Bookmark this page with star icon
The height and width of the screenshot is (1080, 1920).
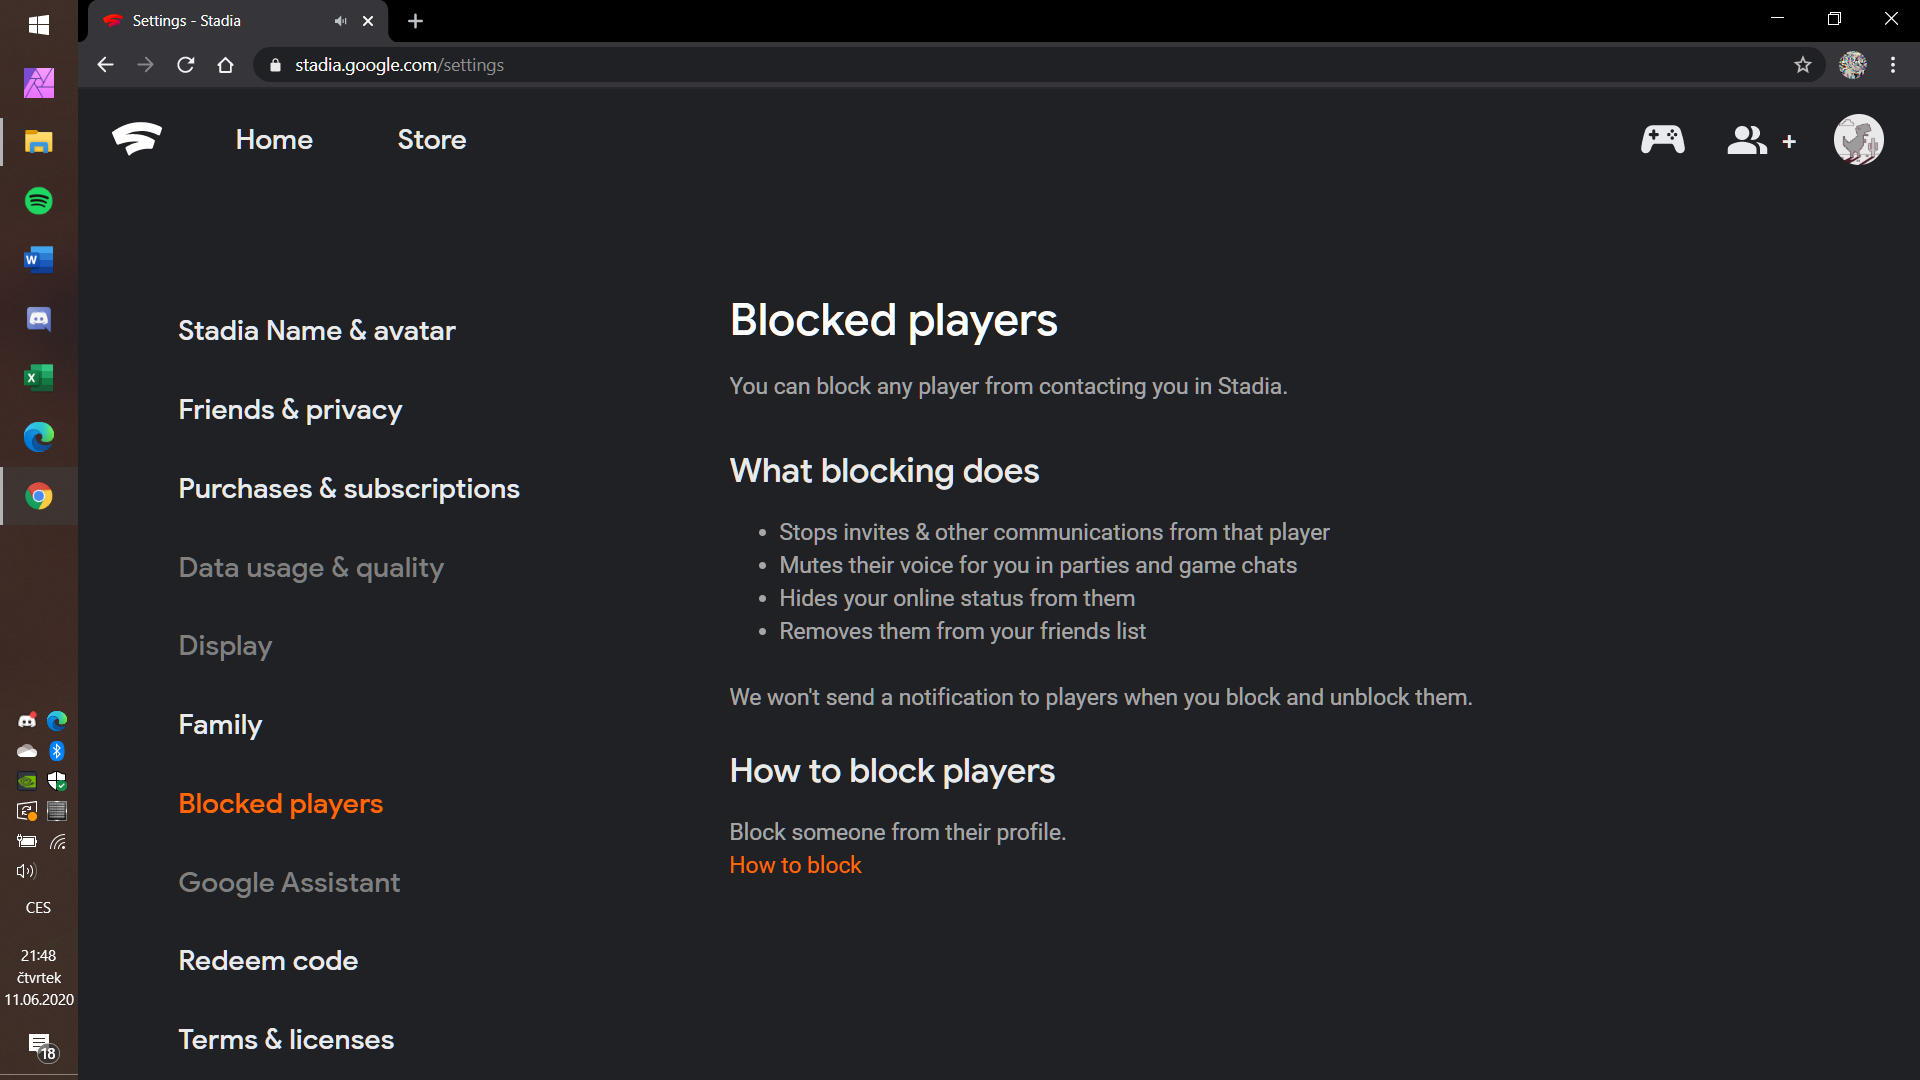tap(1802, 65)
